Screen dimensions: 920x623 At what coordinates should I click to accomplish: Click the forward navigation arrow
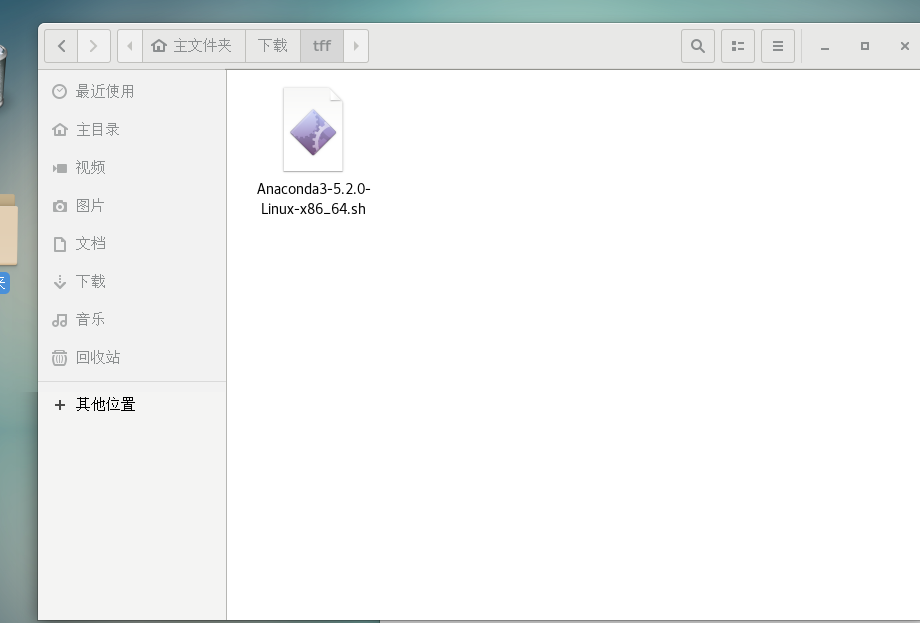click(93, 45)
